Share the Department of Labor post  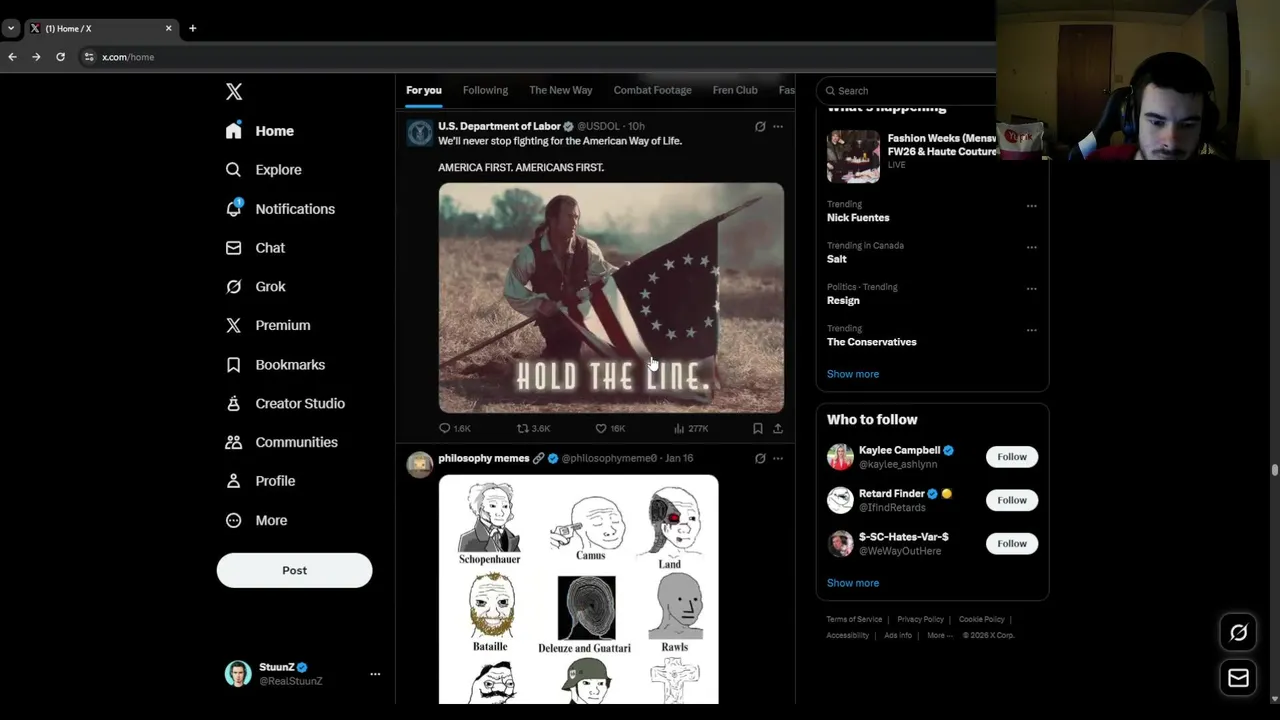(x=778, y=428)
